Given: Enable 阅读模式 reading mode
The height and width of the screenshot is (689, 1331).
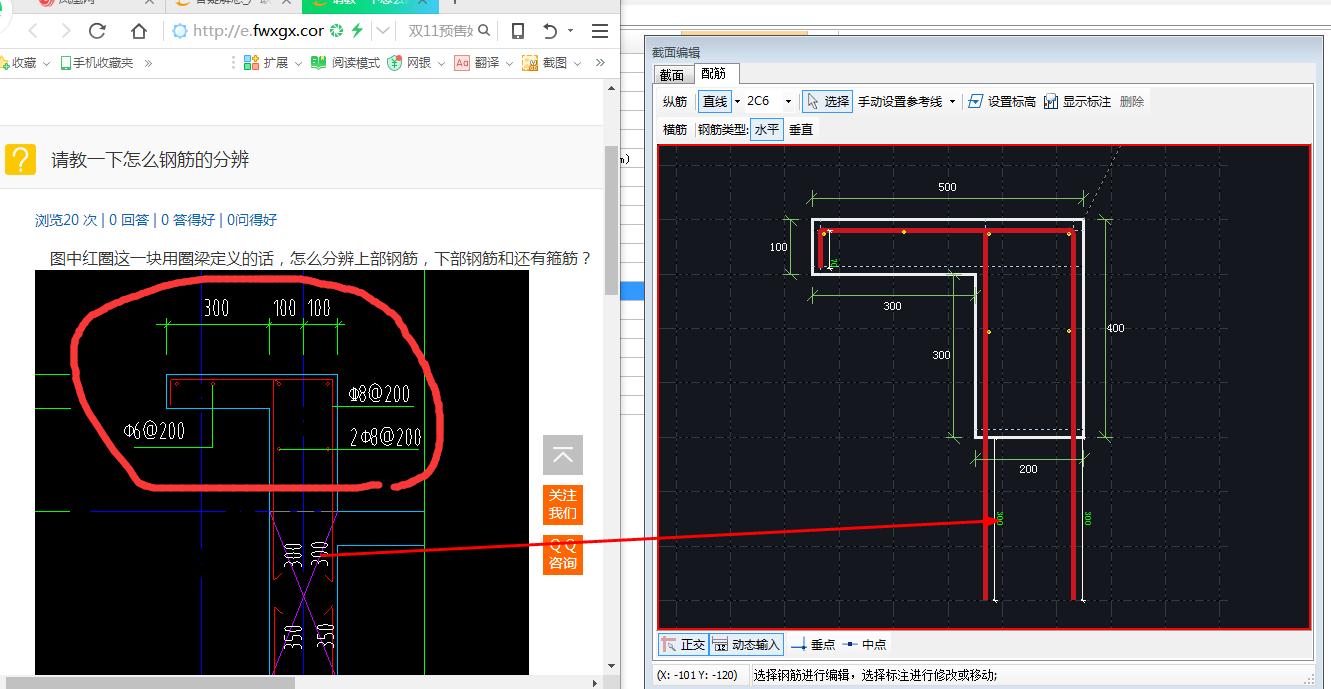Looking at the screenshot, I should 345,62.
